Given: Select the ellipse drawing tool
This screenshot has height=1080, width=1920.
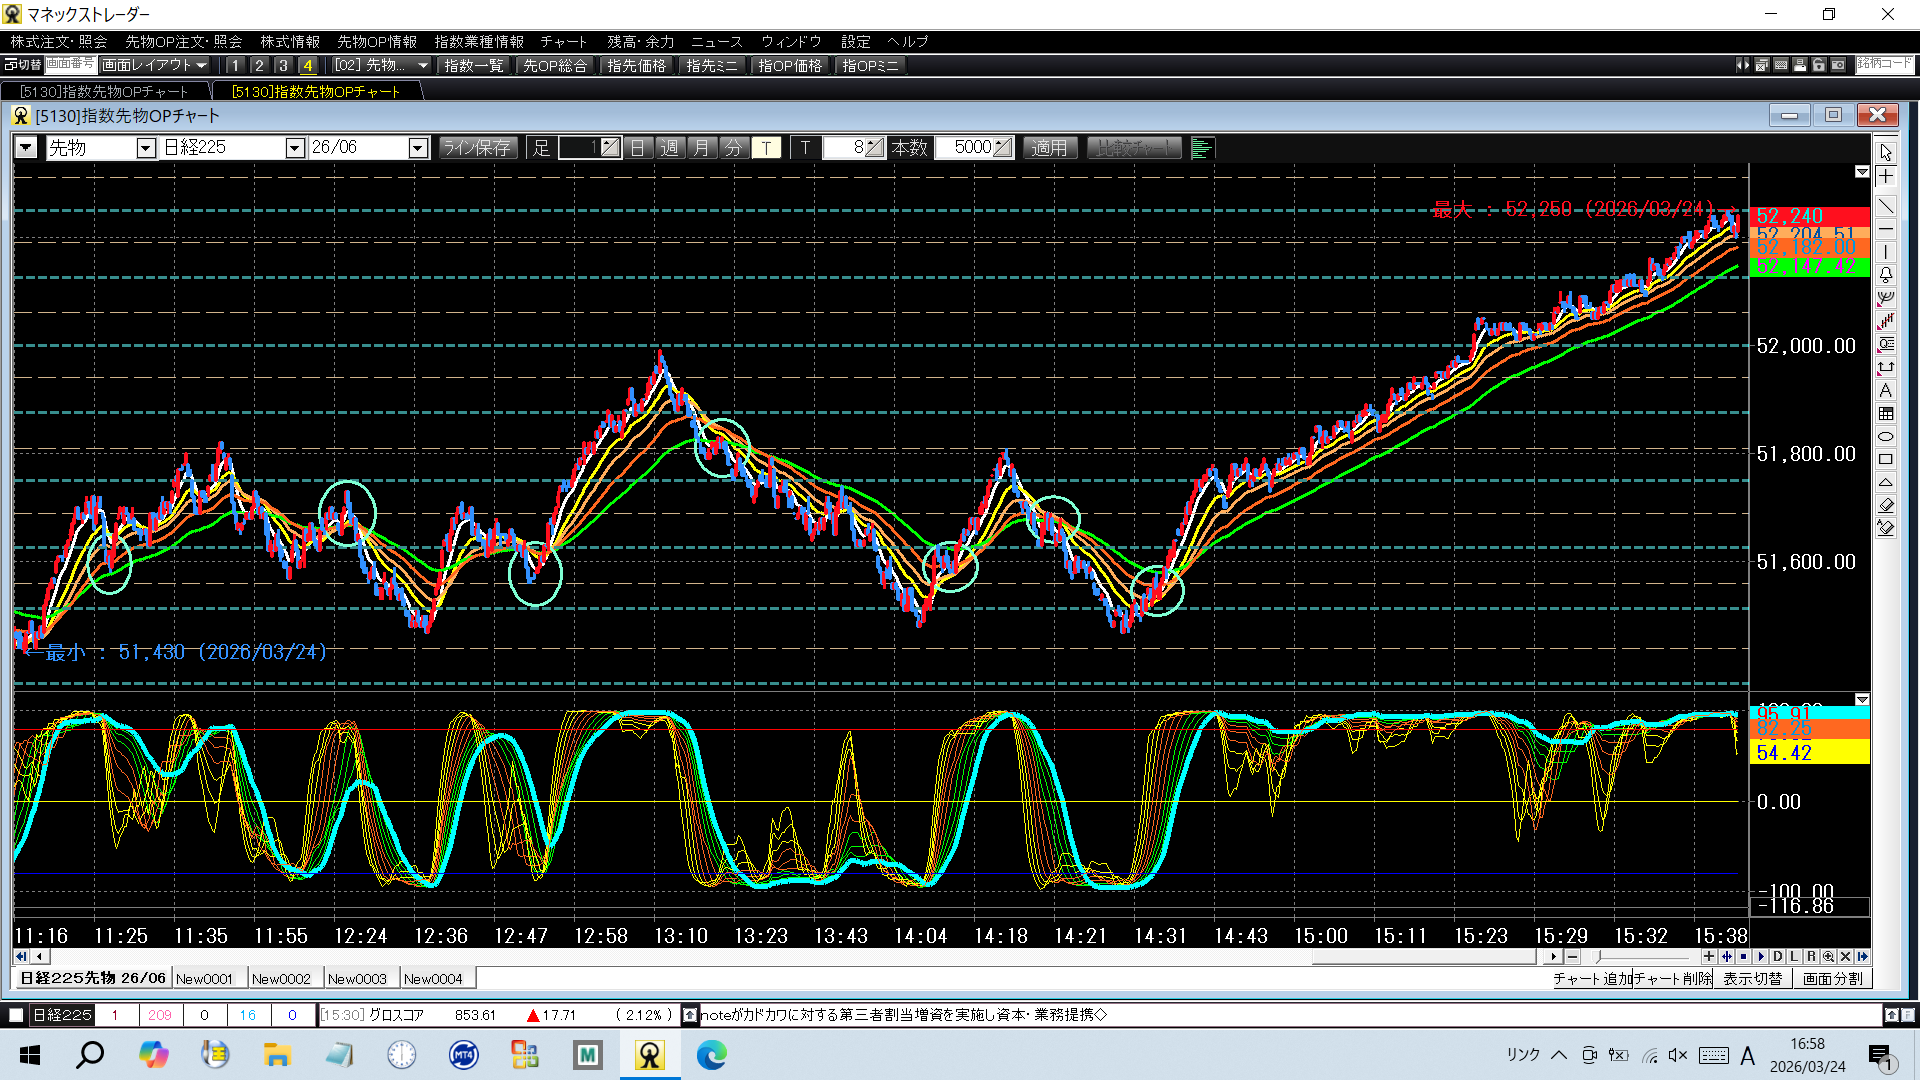Looking at the screenshot, I should pyautogui.click(x=1886, y=437).
